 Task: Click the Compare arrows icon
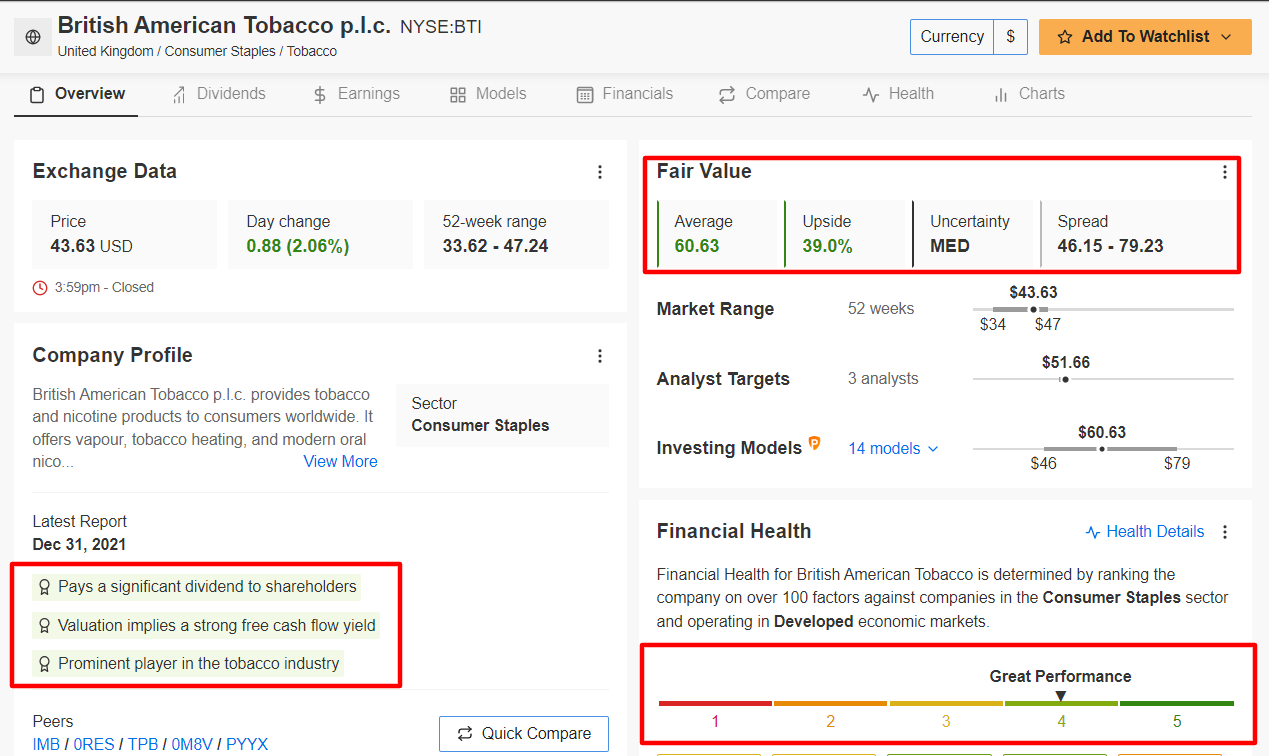727,95
